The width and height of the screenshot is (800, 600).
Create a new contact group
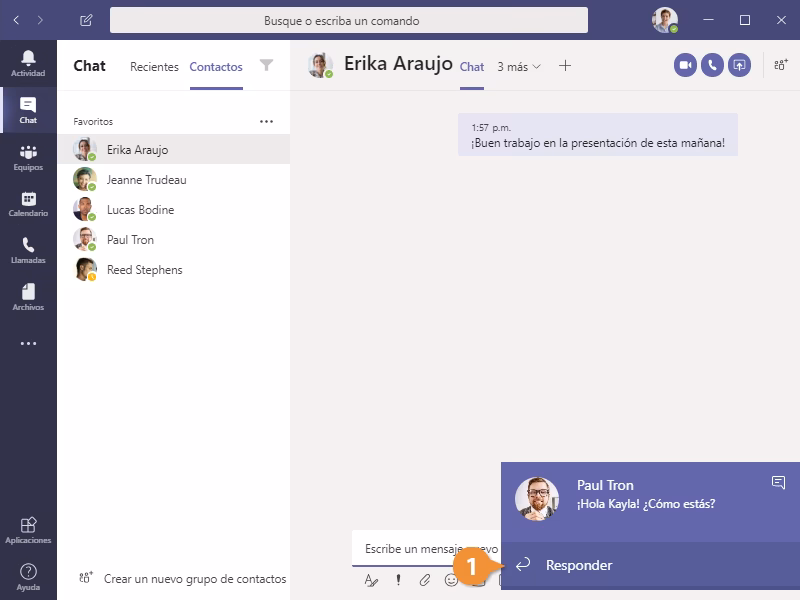coord(183,579)
